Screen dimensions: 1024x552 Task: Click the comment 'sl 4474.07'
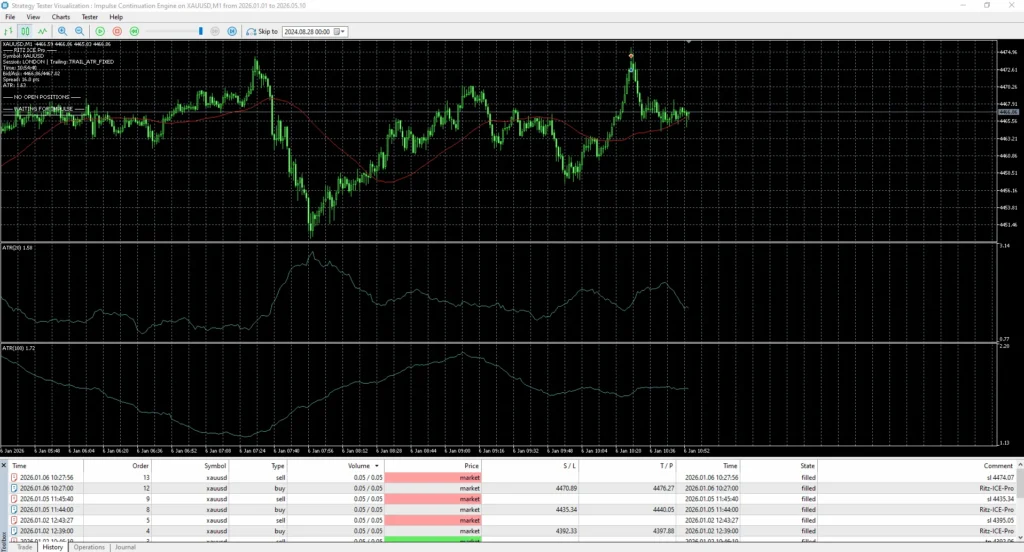(1000, 478)
